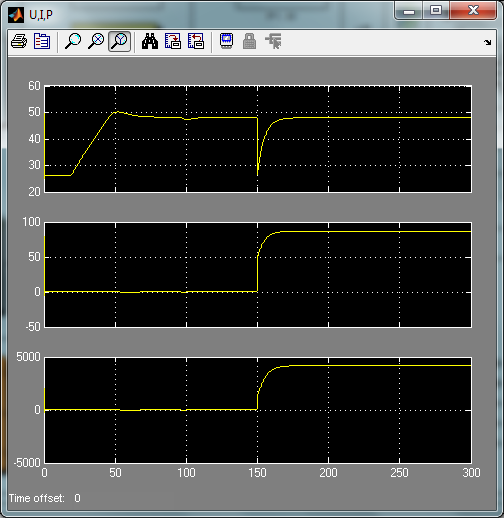This screenshot has width=504, height=518.
Task: Click the Autoscale binoculars icon
Action: 150,42
